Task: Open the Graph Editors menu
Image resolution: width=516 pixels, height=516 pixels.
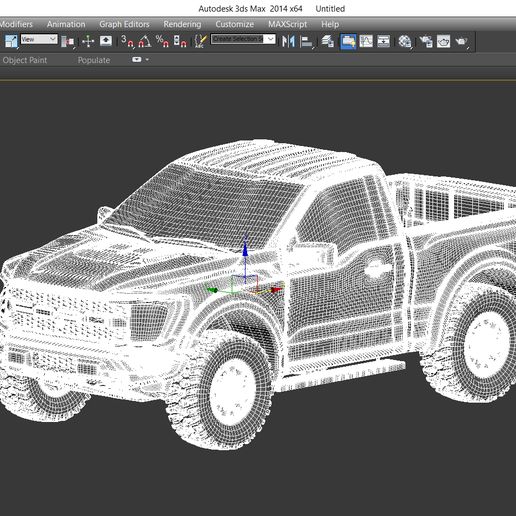Action: [124, 24]
